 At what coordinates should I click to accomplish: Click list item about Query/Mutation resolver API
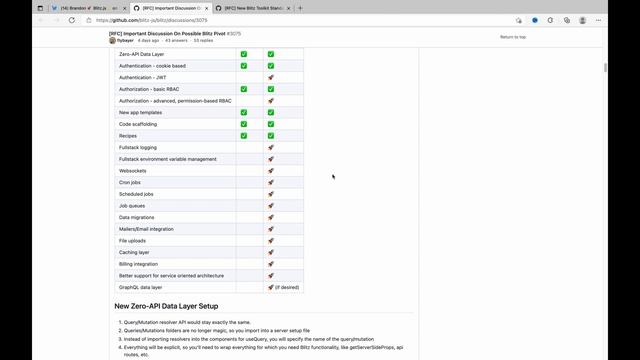click(x=187, y=322)
